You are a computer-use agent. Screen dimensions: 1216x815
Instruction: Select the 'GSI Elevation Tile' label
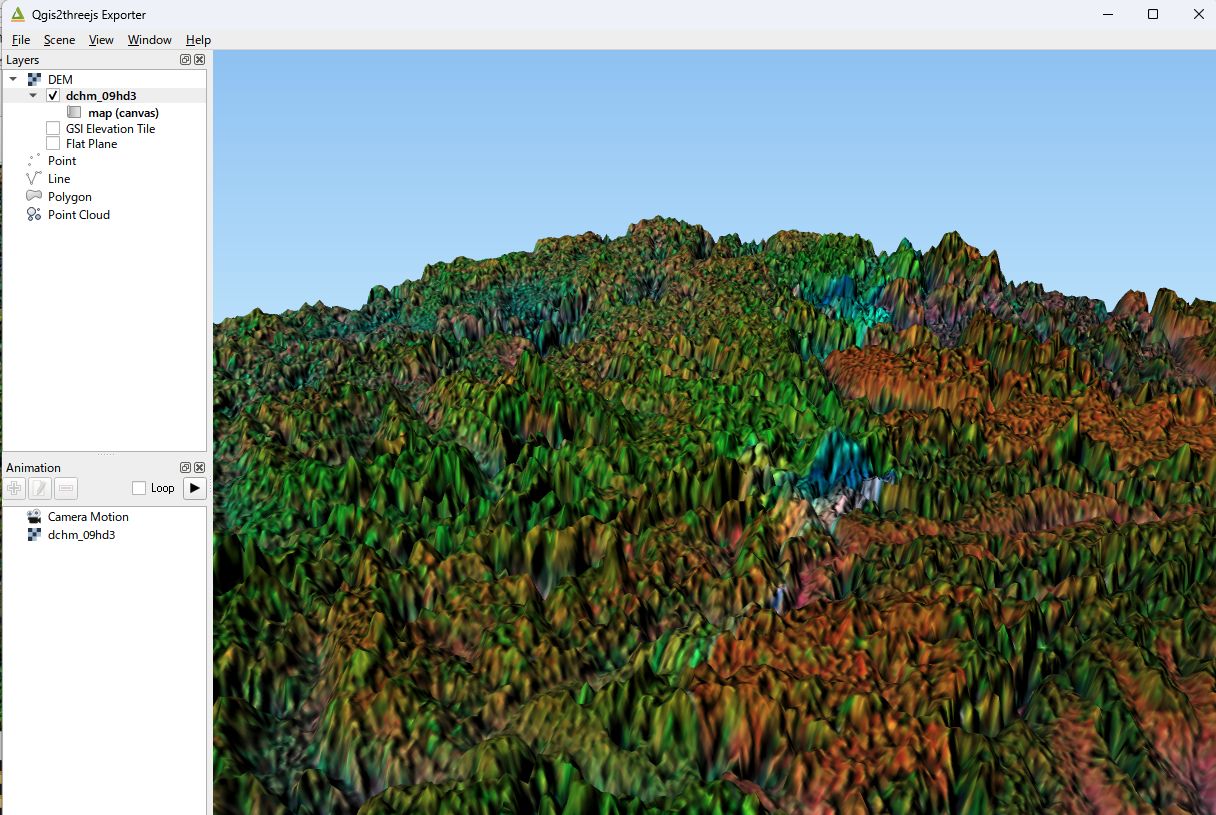pyautogui.click(x=111, y=129)
